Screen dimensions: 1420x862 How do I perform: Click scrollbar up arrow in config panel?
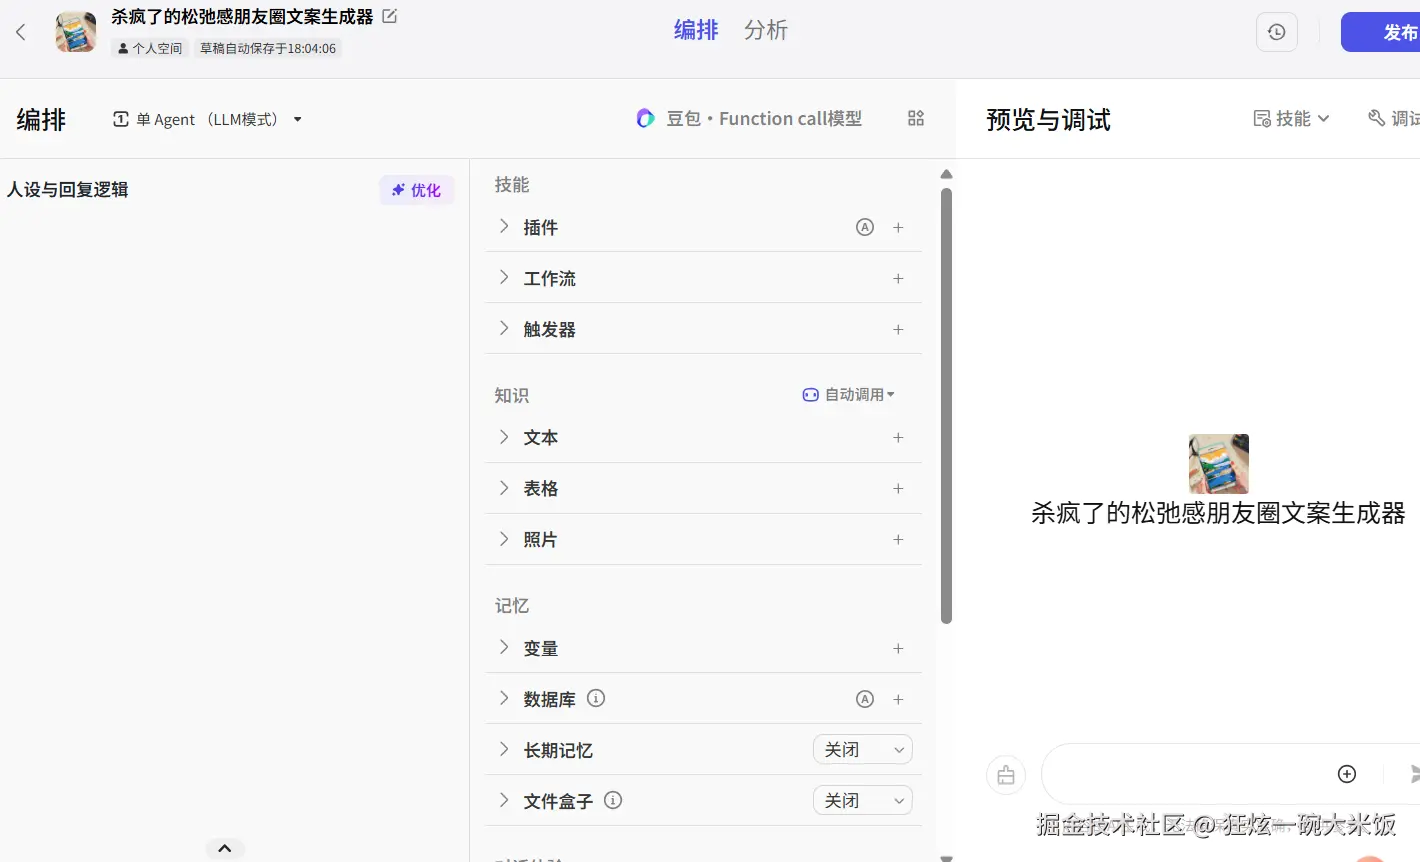(x=946, y=174)
